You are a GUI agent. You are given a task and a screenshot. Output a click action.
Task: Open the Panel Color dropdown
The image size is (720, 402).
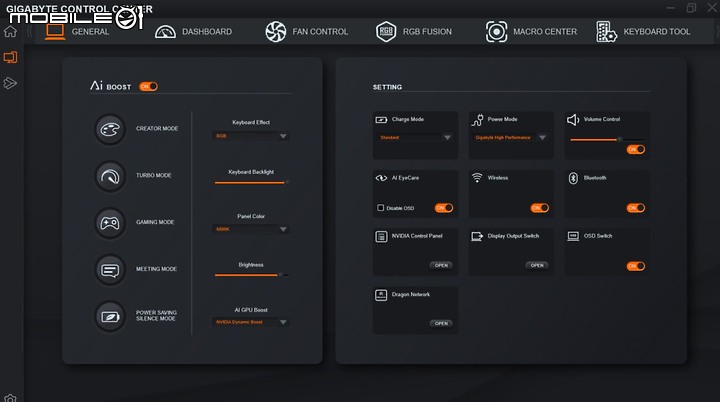[251, 229]
